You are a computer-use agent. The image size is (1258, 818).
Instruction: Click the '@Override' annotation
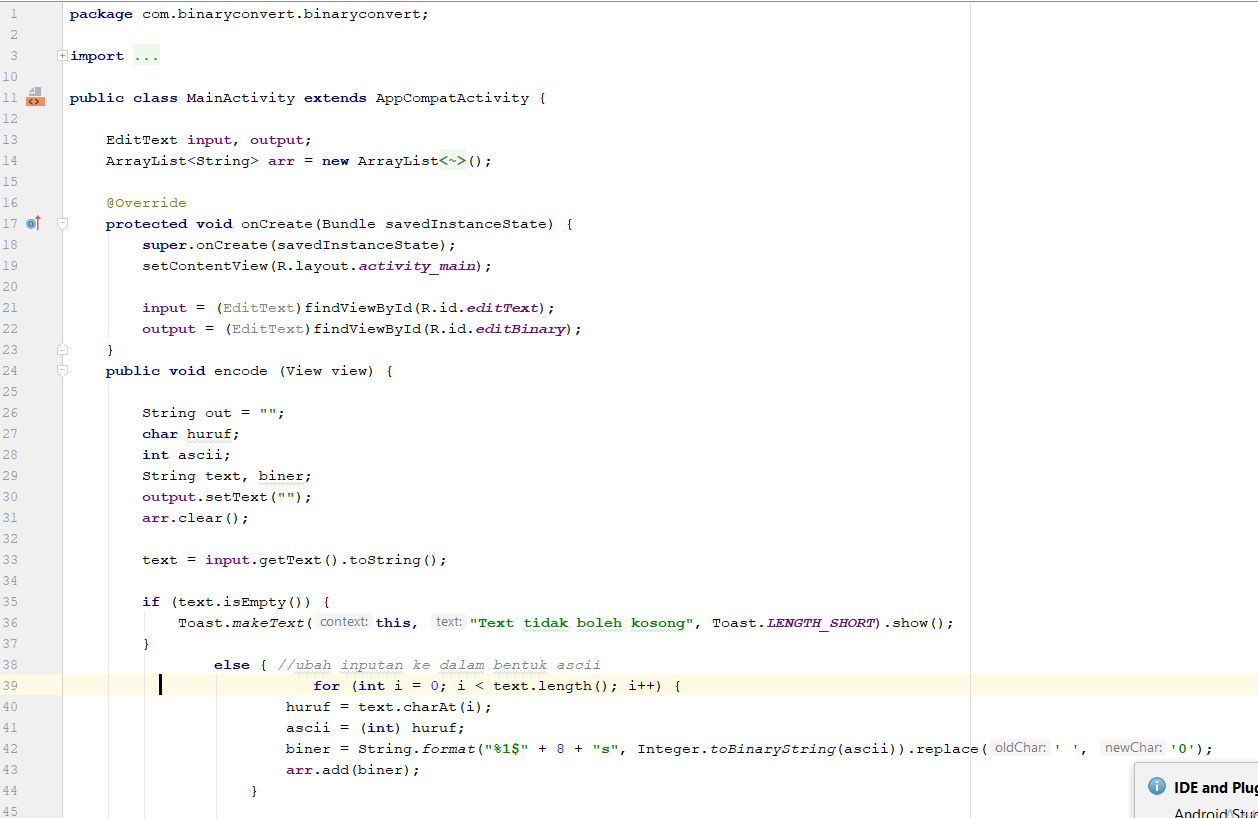pyautogui.click(x=146, y=203)
